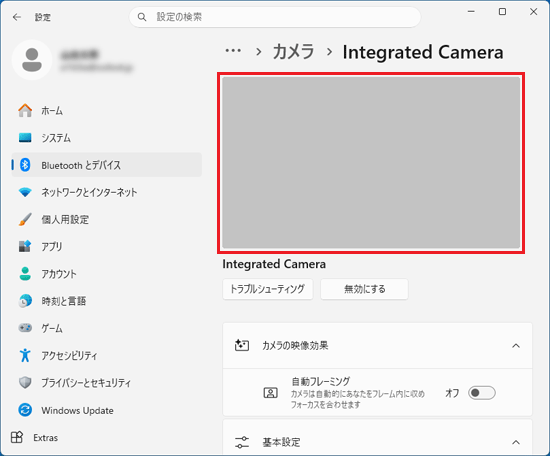
Task: Click the Gaming controller icon
Action: coord(25,328)
